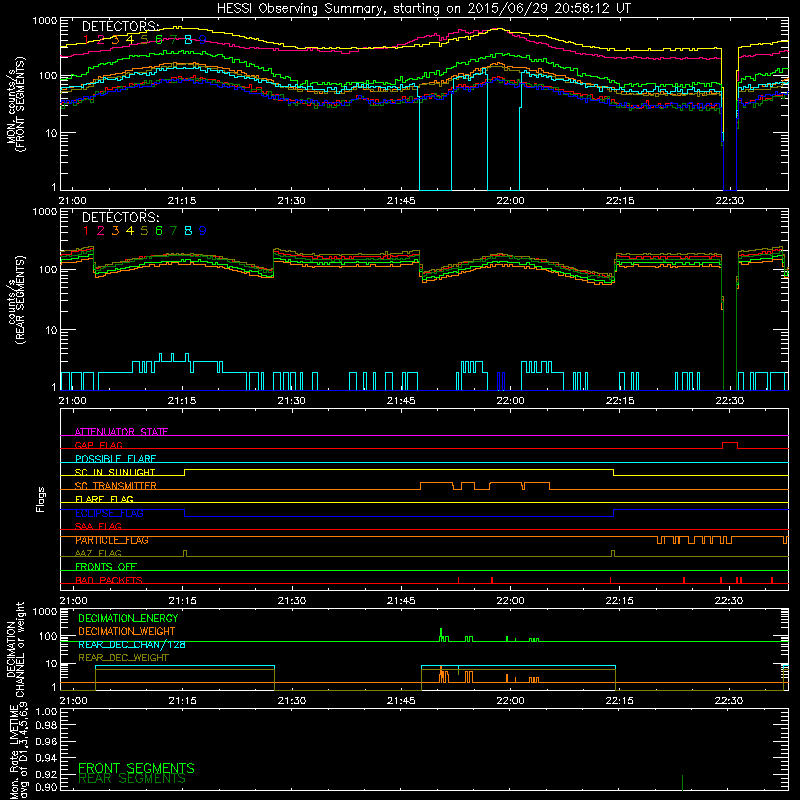Viewport: 800px width, 800px height.
Task: Click the 22:00 tick label under the front segments plot
Action: [x=511, y=201]
